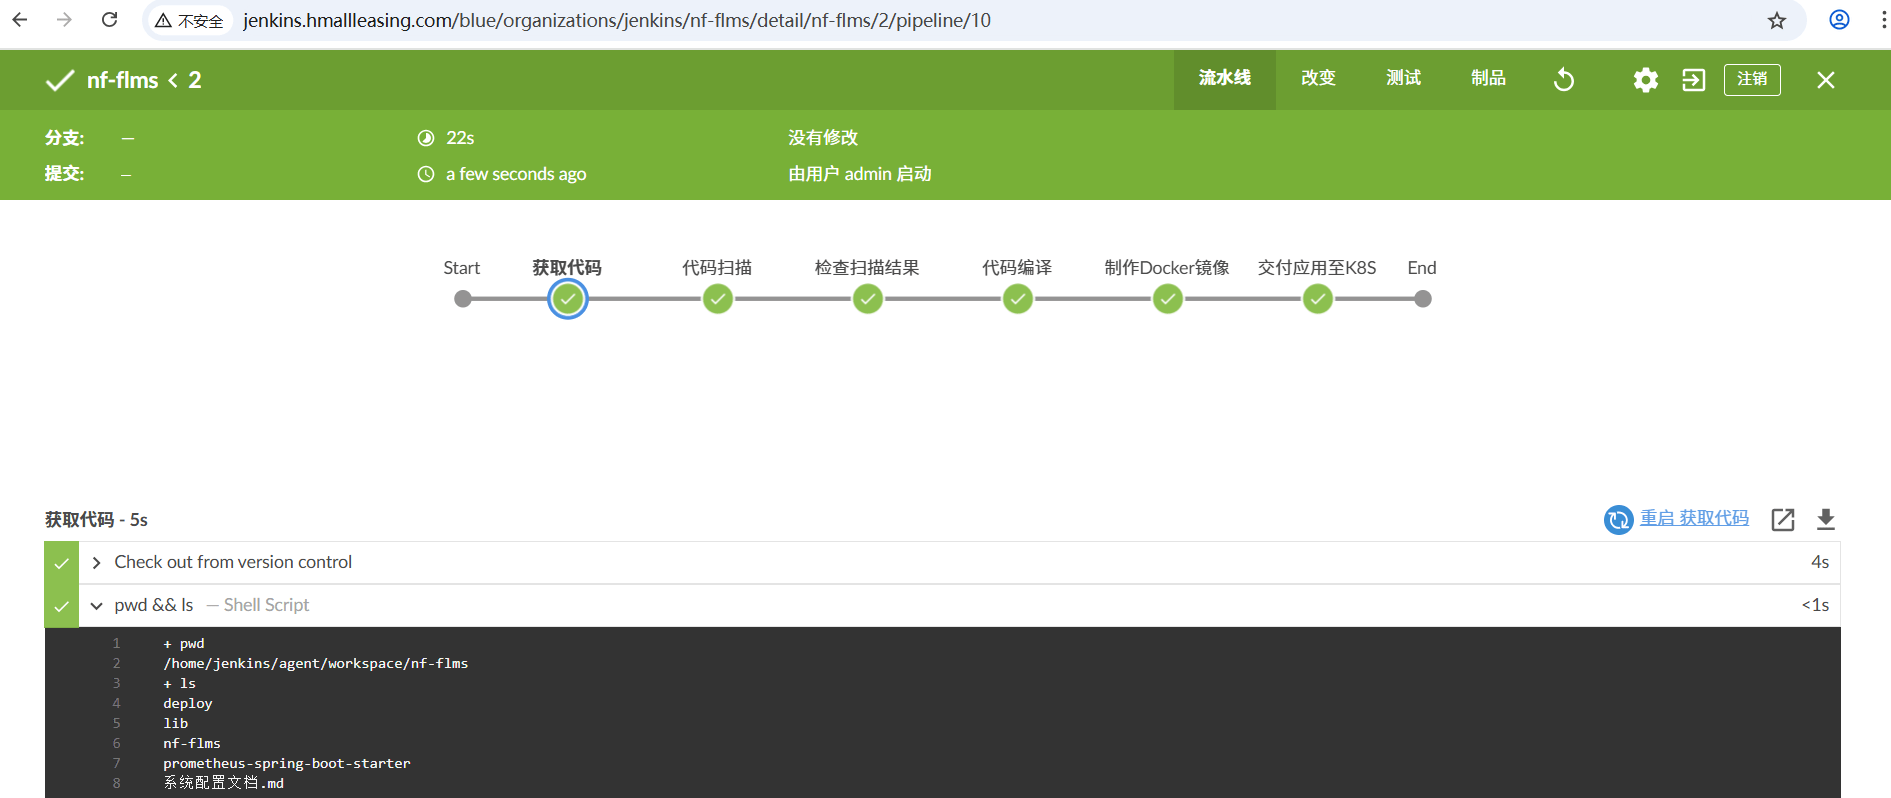This screenshot has width=1891, height=798.
Task: Collapse the pwd && ls shell step
Action: click(97, 606)
